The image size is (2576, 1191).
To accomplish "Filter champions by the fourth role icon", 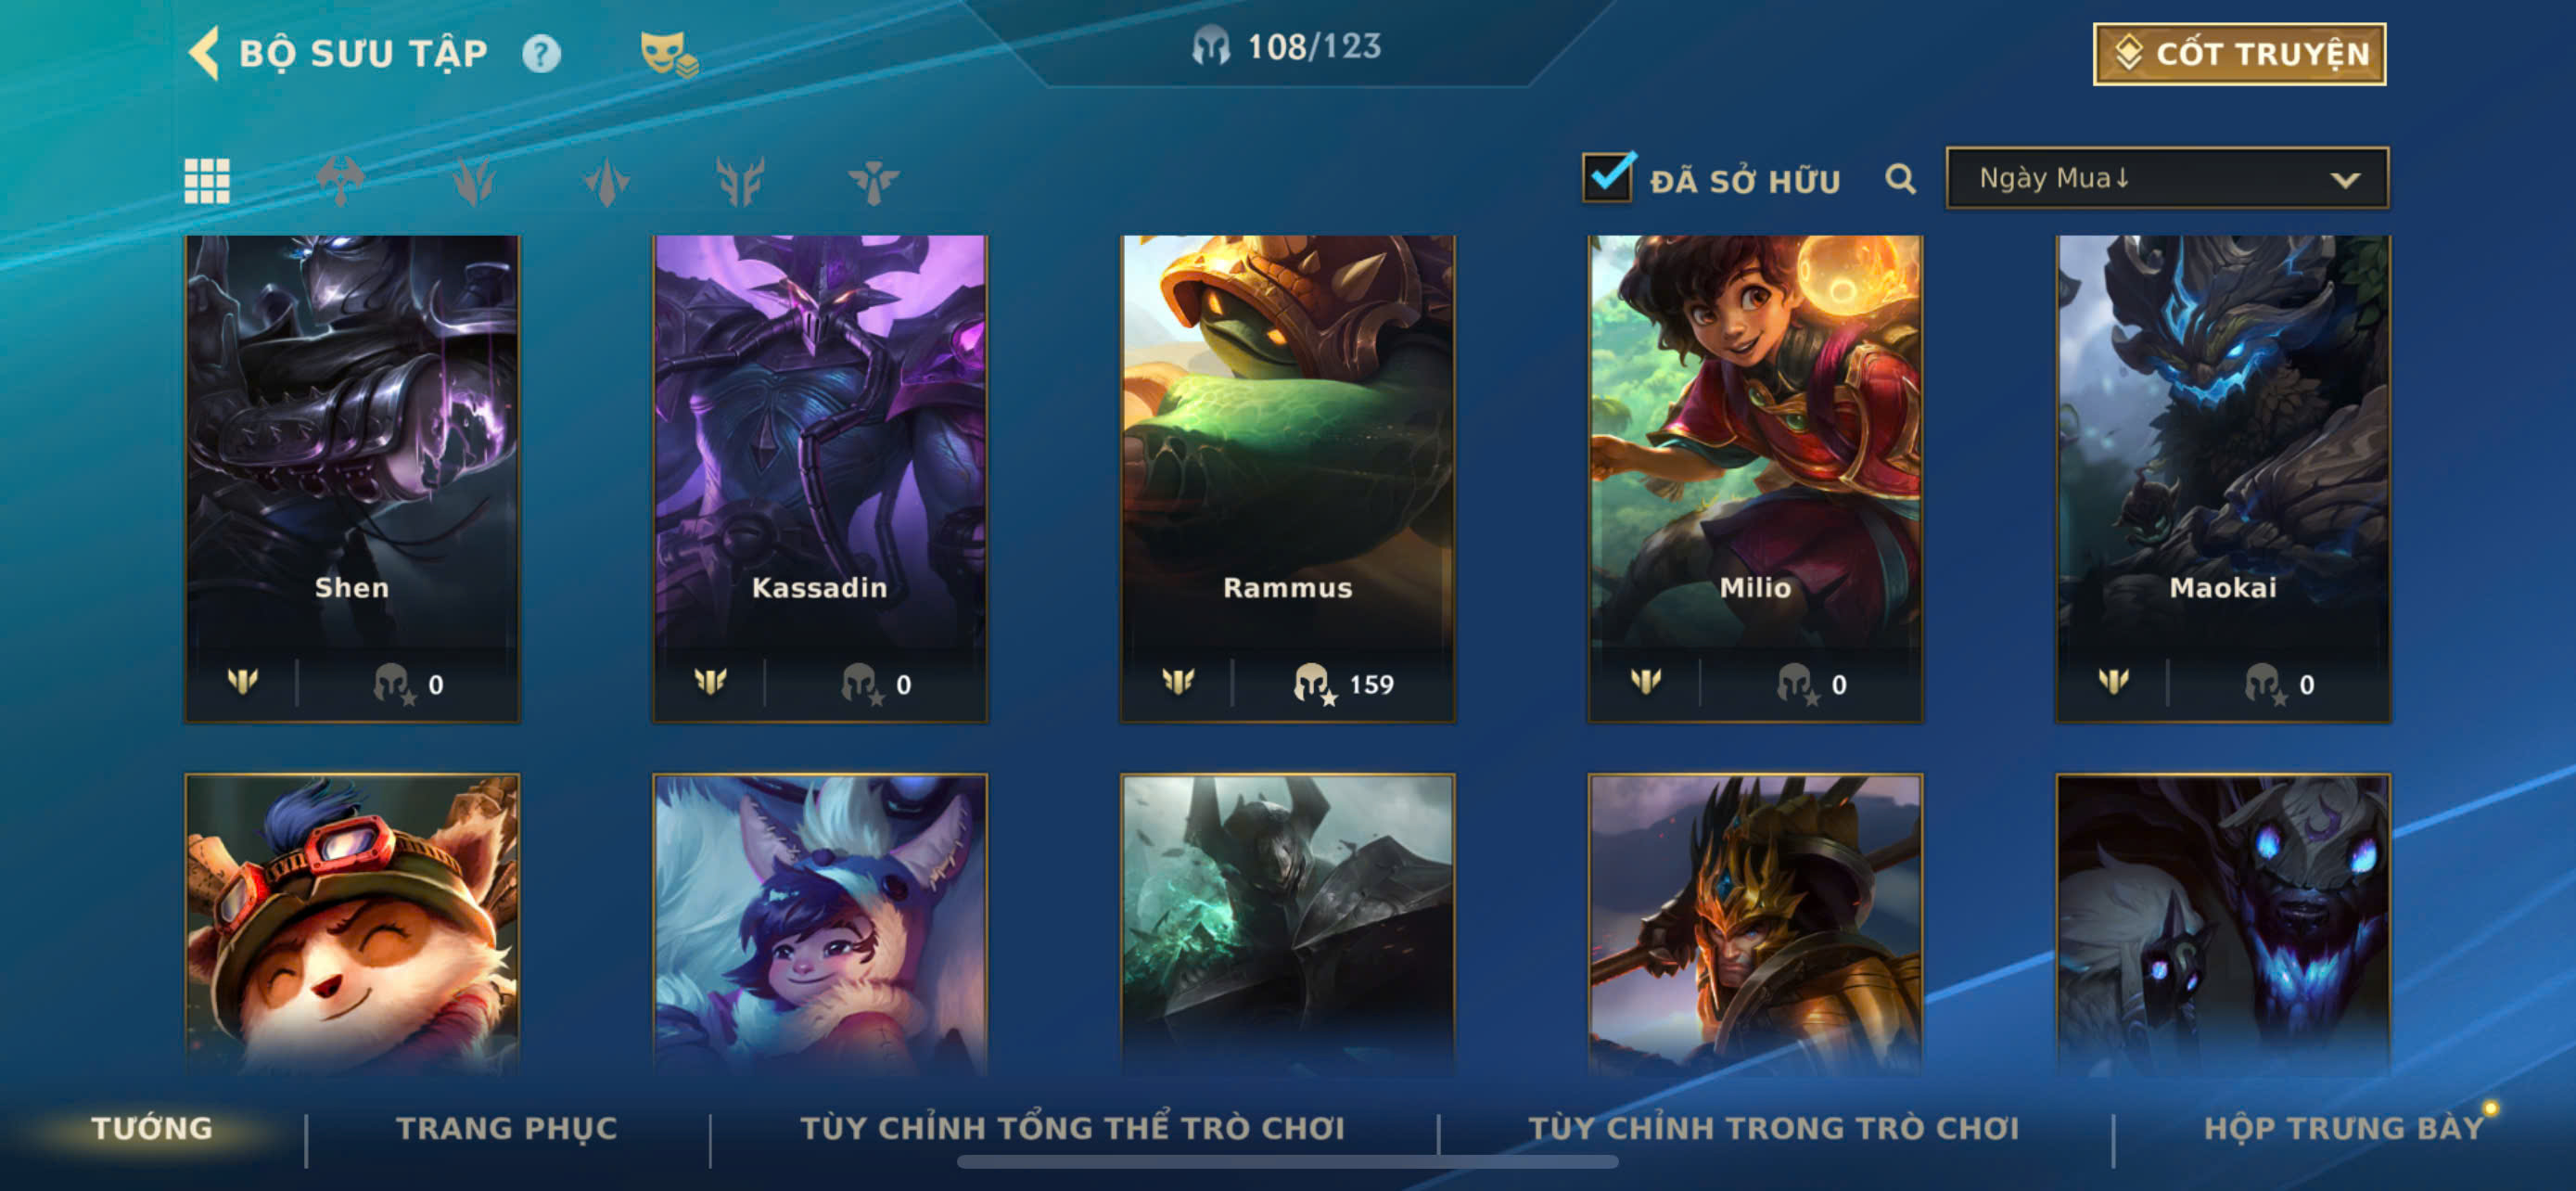I will pos(740,181).
